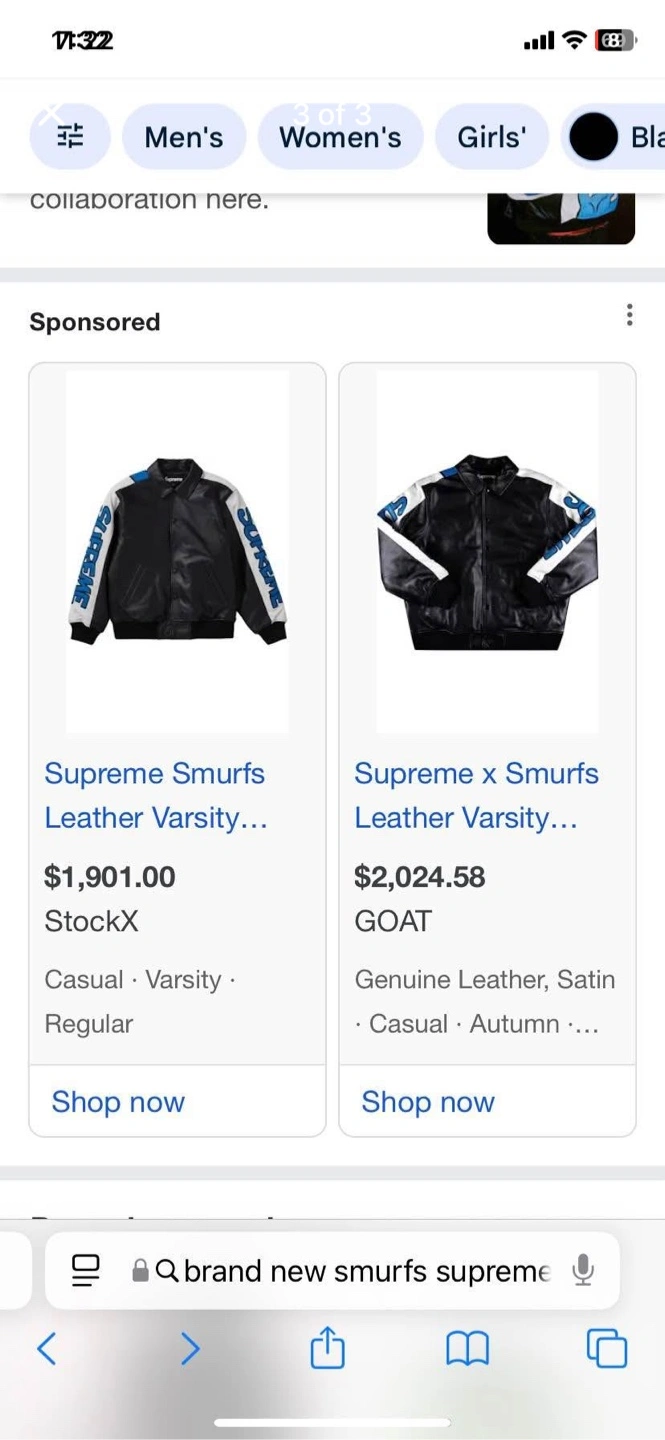Open the sponsored options three-dot menu
The image size is (665, 1440).
tap(629, 316)
